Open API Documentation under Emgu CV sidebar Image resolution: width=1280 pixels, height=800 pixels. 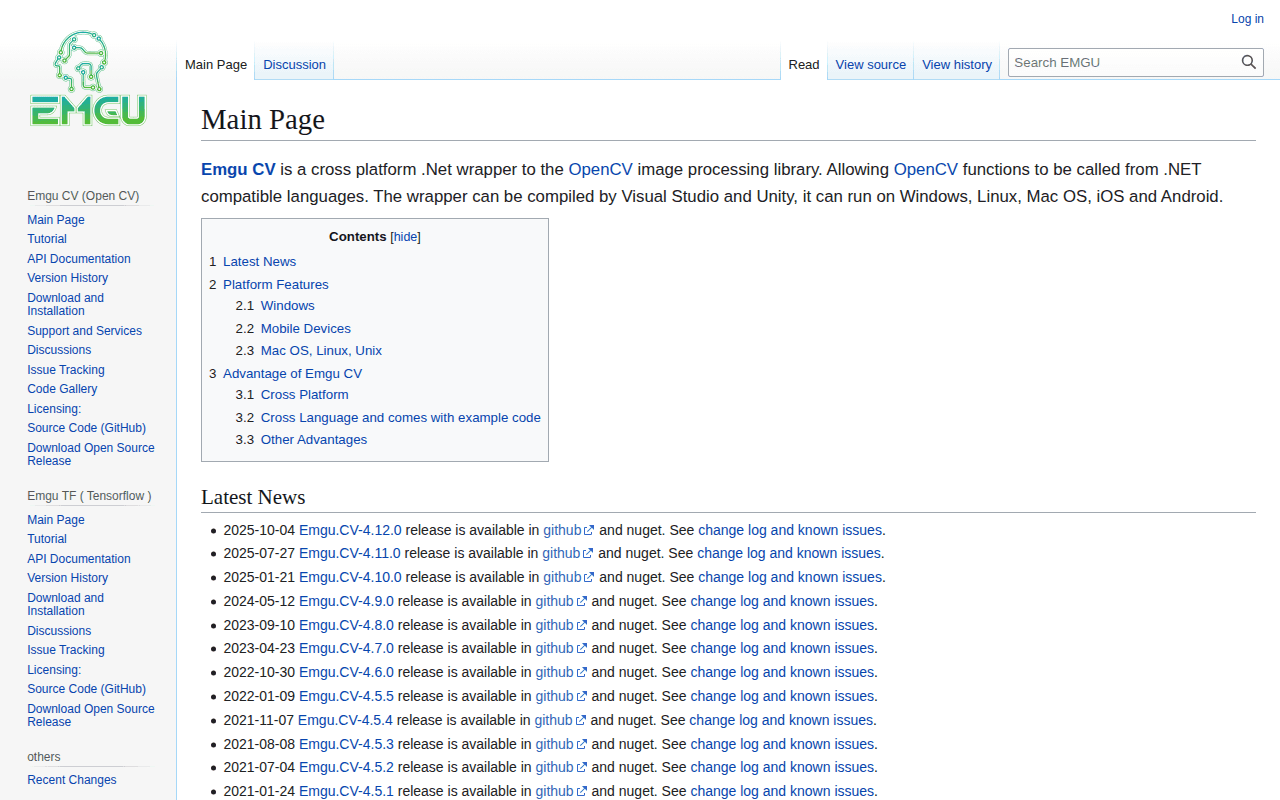[79, 259]
